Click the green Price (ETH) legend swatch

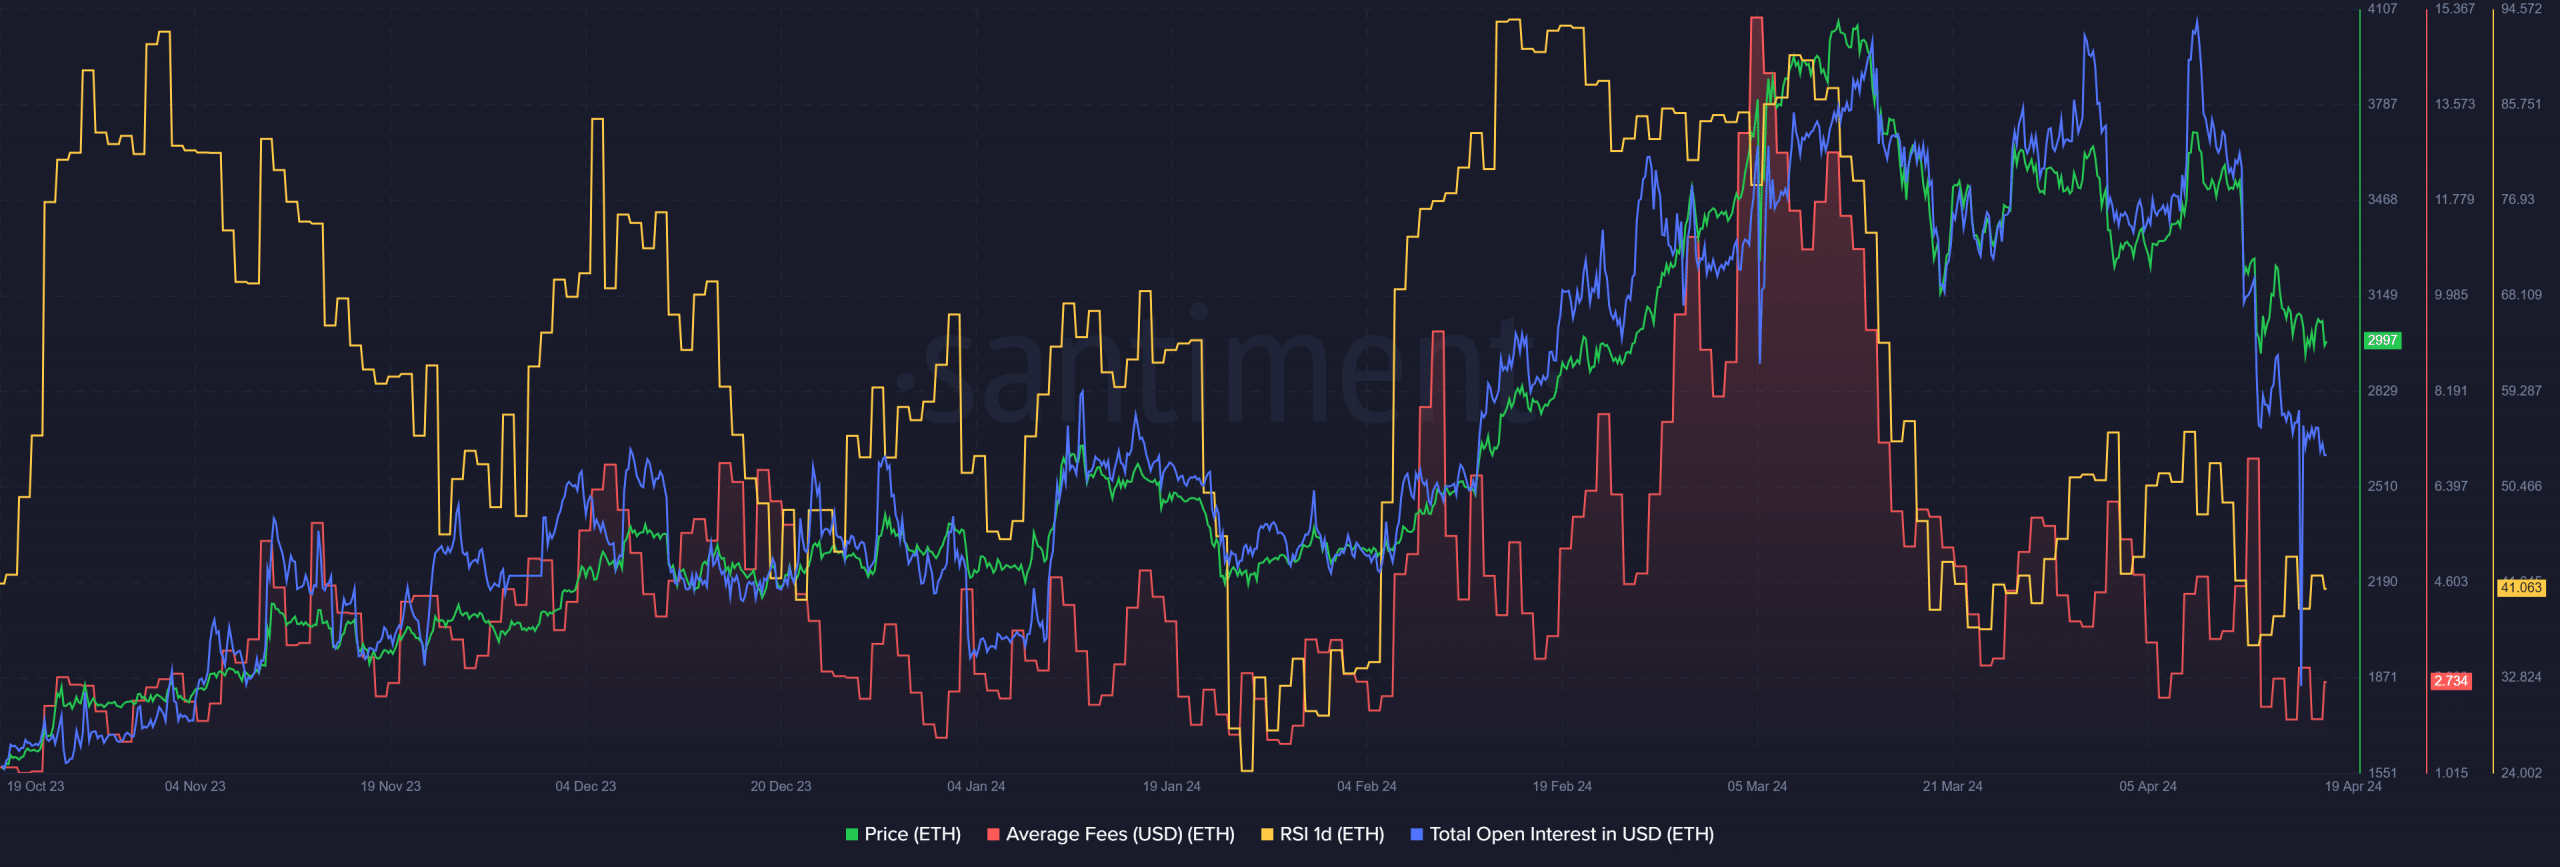[852, 834]
